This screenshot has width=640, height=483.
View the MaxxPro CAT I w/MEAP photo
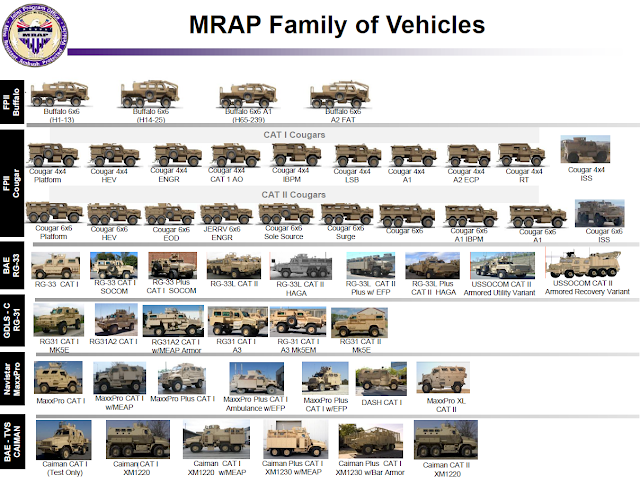pyautogui.click(x=120, y=378)
